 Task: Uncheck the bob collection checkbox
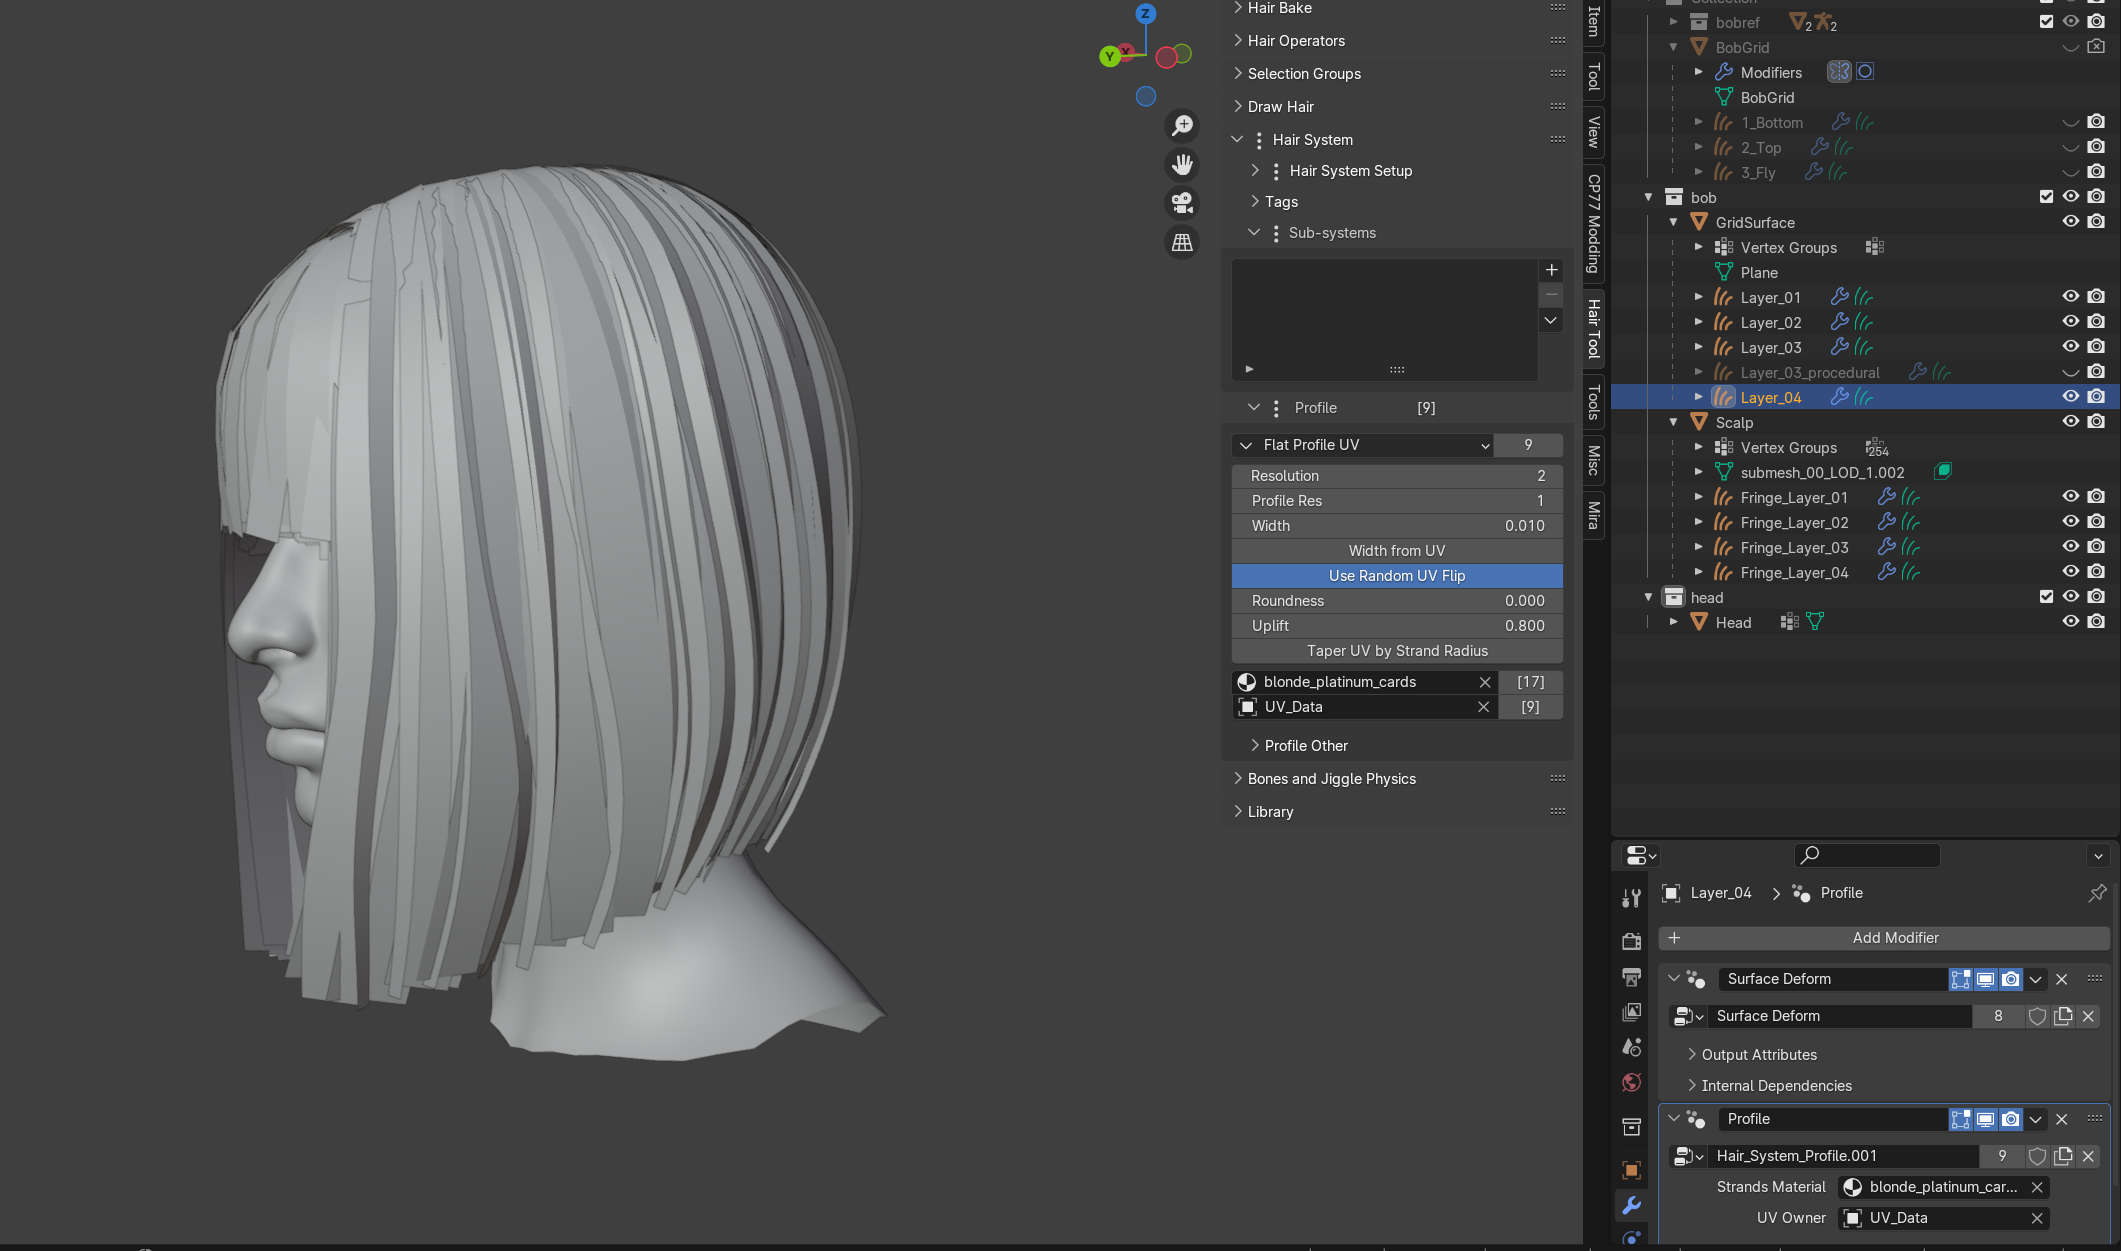pyautogui.click(x=2046, y=197)
